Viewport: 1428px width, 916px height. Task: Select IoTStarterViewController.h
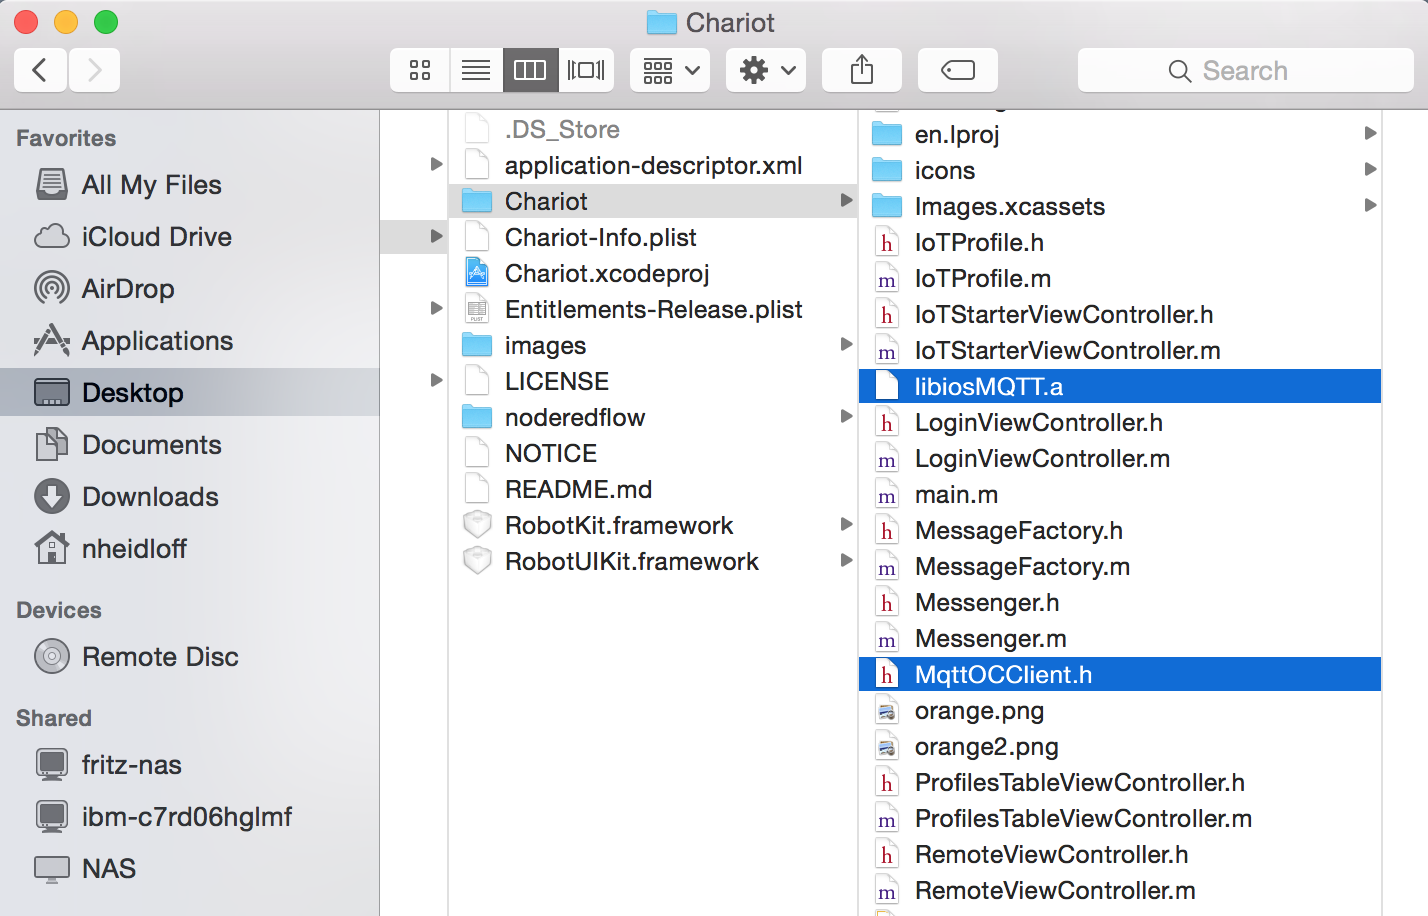point(1120,314)
